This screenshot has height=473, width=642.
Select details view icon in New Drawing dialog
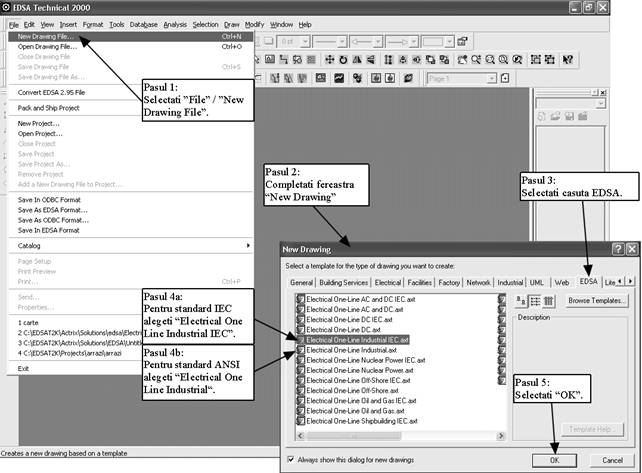[x=549, y=300]
